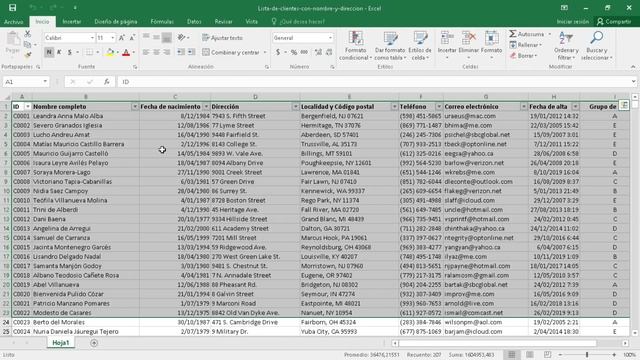Click Iniciar sesión link

[x=573, y=22]
